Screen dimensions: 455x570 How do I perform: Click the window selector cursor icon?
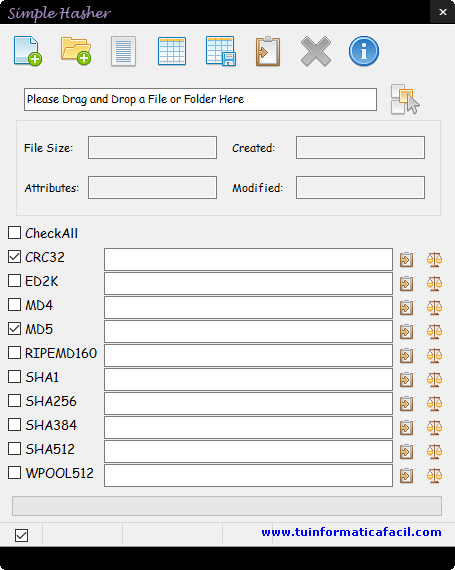coord(405,99)
